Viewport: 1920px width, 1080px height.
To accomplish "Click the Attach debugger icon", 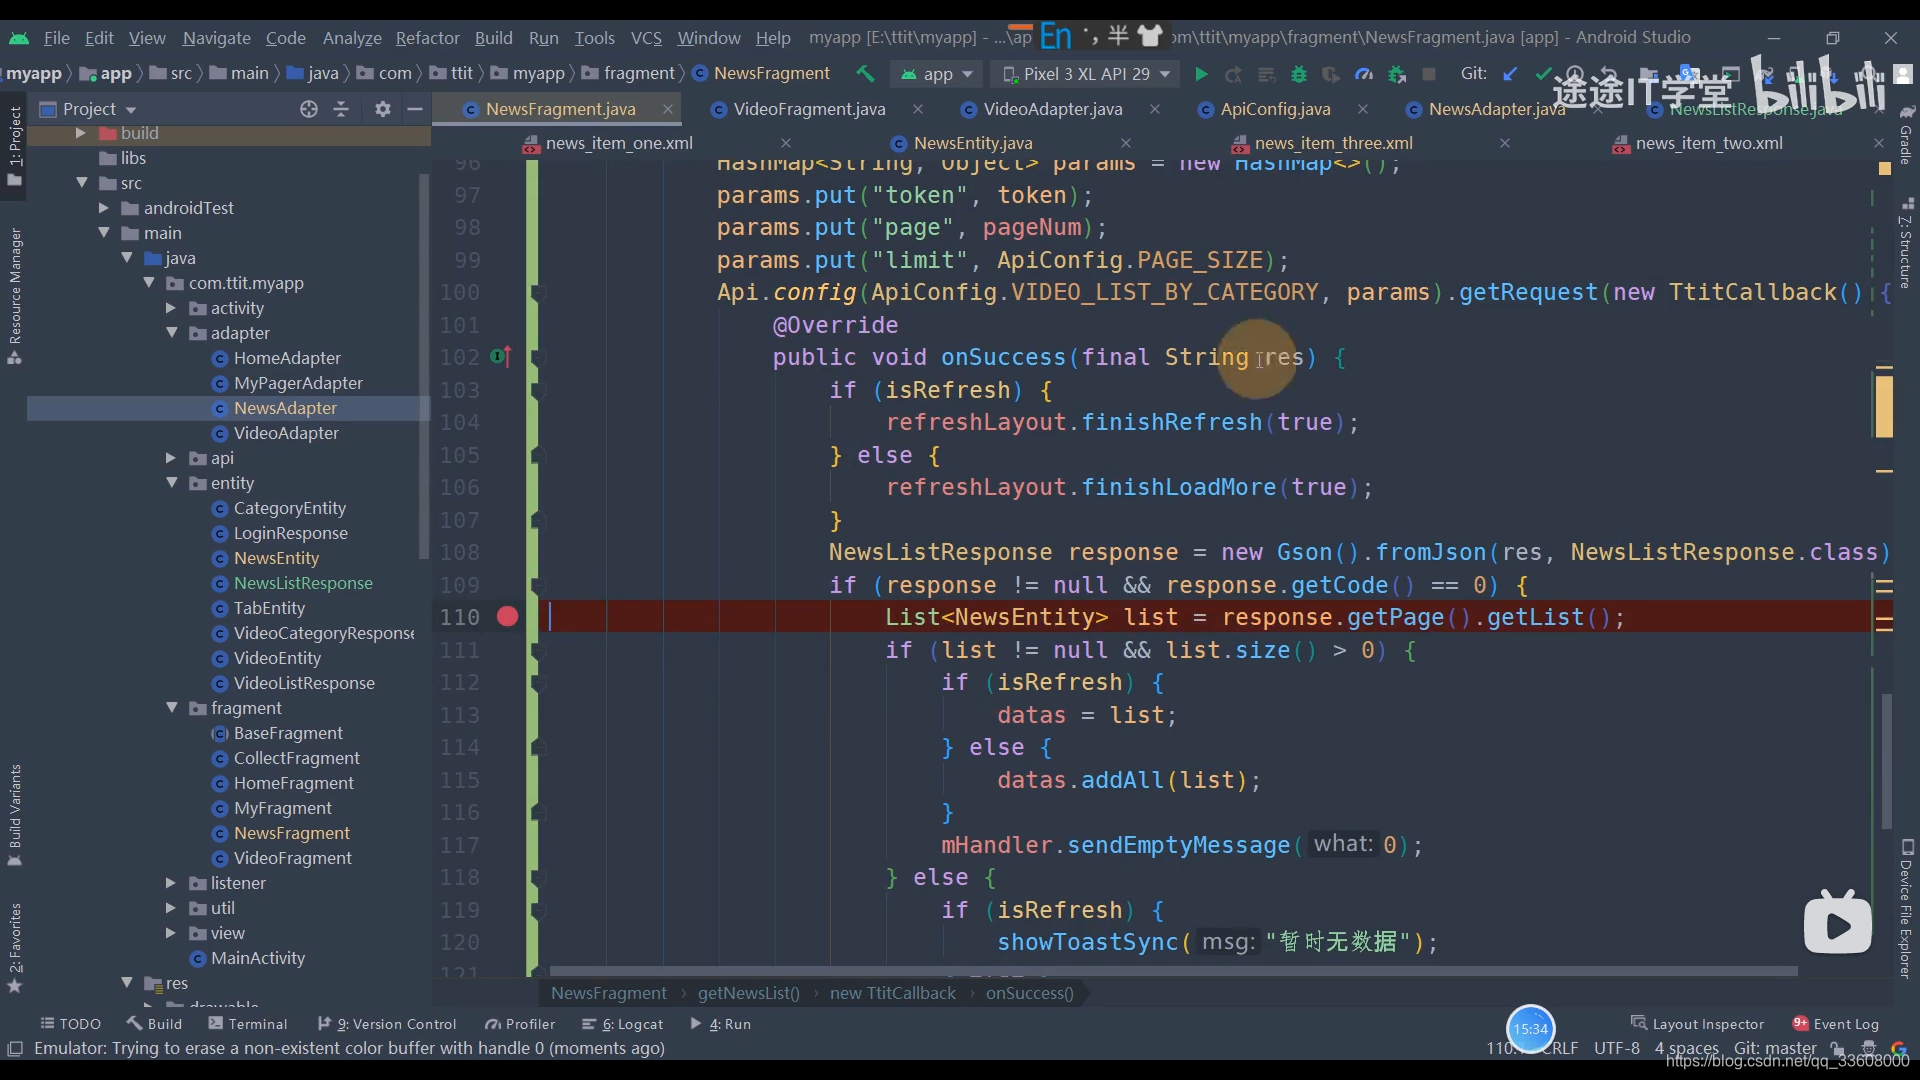I will pyautogui.click(x=1397, y=74).
